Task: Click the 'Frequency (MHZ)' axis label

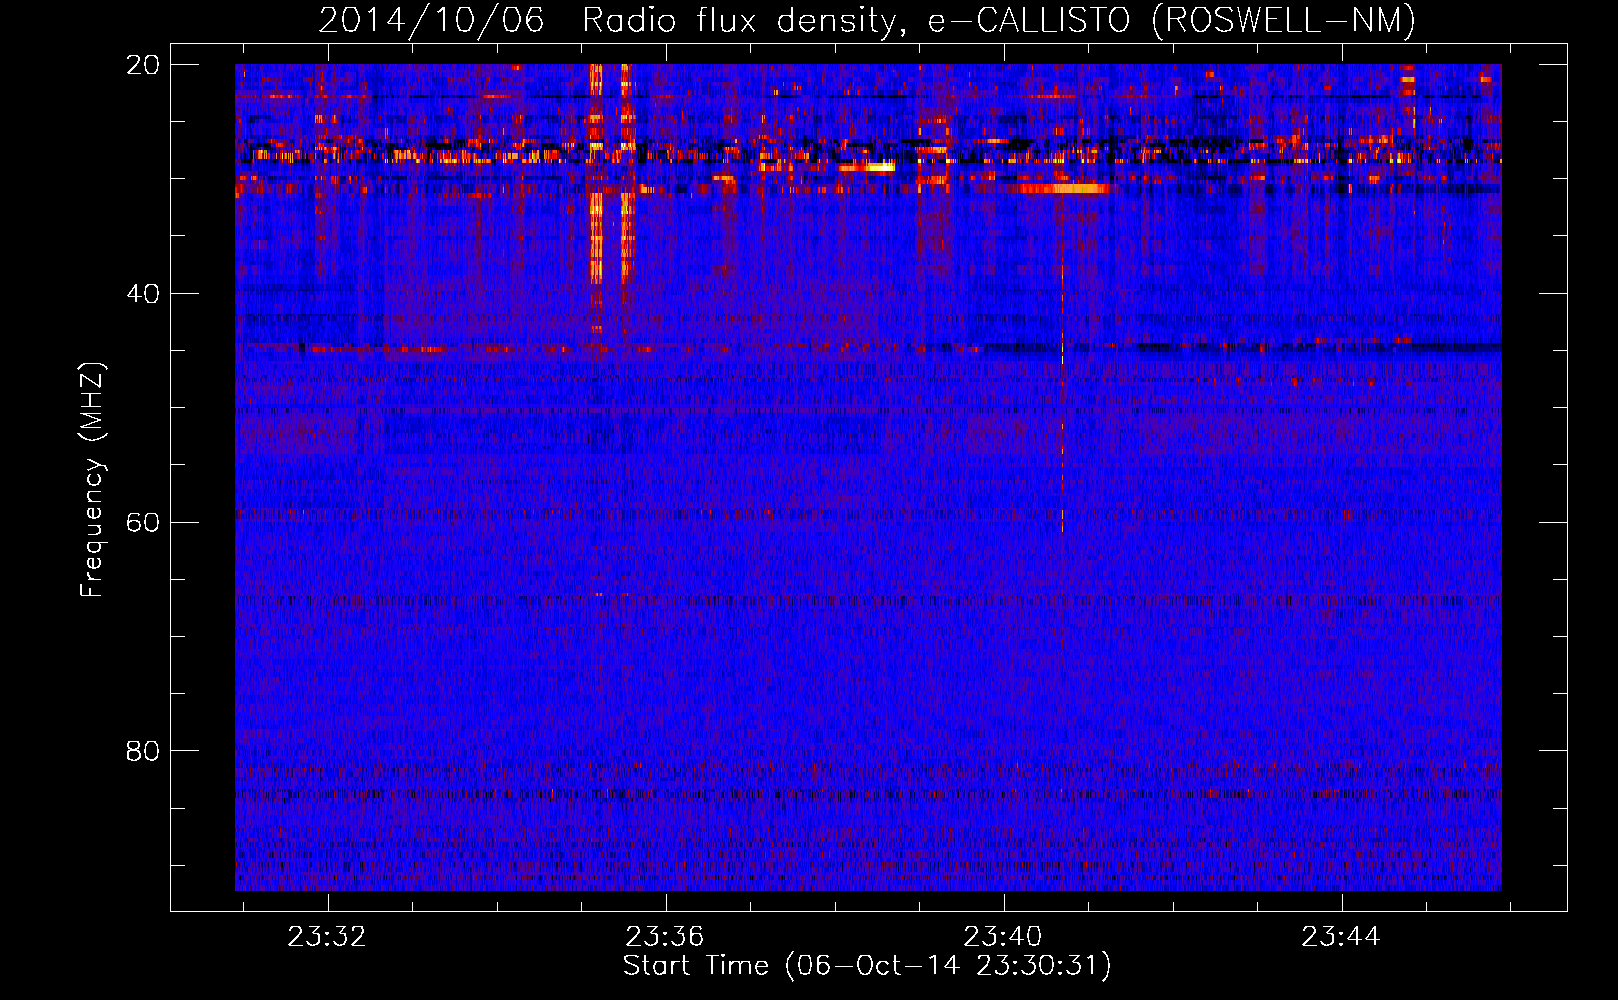Action: tap(91, 479)
